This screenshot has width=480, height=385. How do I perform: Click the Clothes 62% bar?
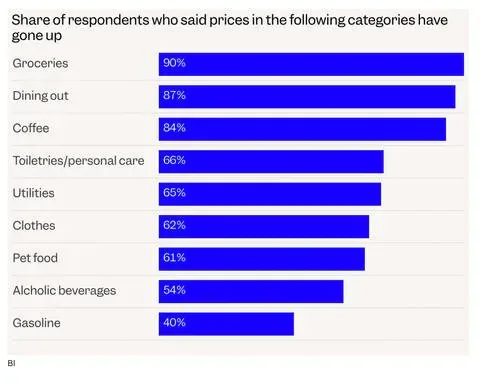(x=264, y=227)
